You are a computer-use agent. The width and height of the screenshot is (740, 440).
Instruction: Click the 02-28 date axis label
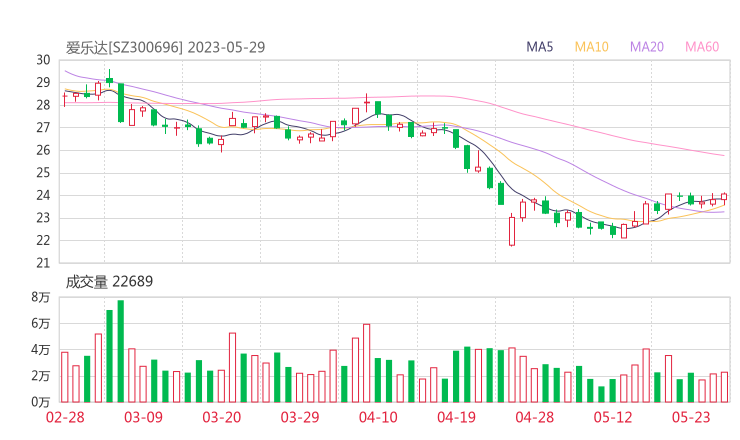pyautogui.click(x=65, y=417)
